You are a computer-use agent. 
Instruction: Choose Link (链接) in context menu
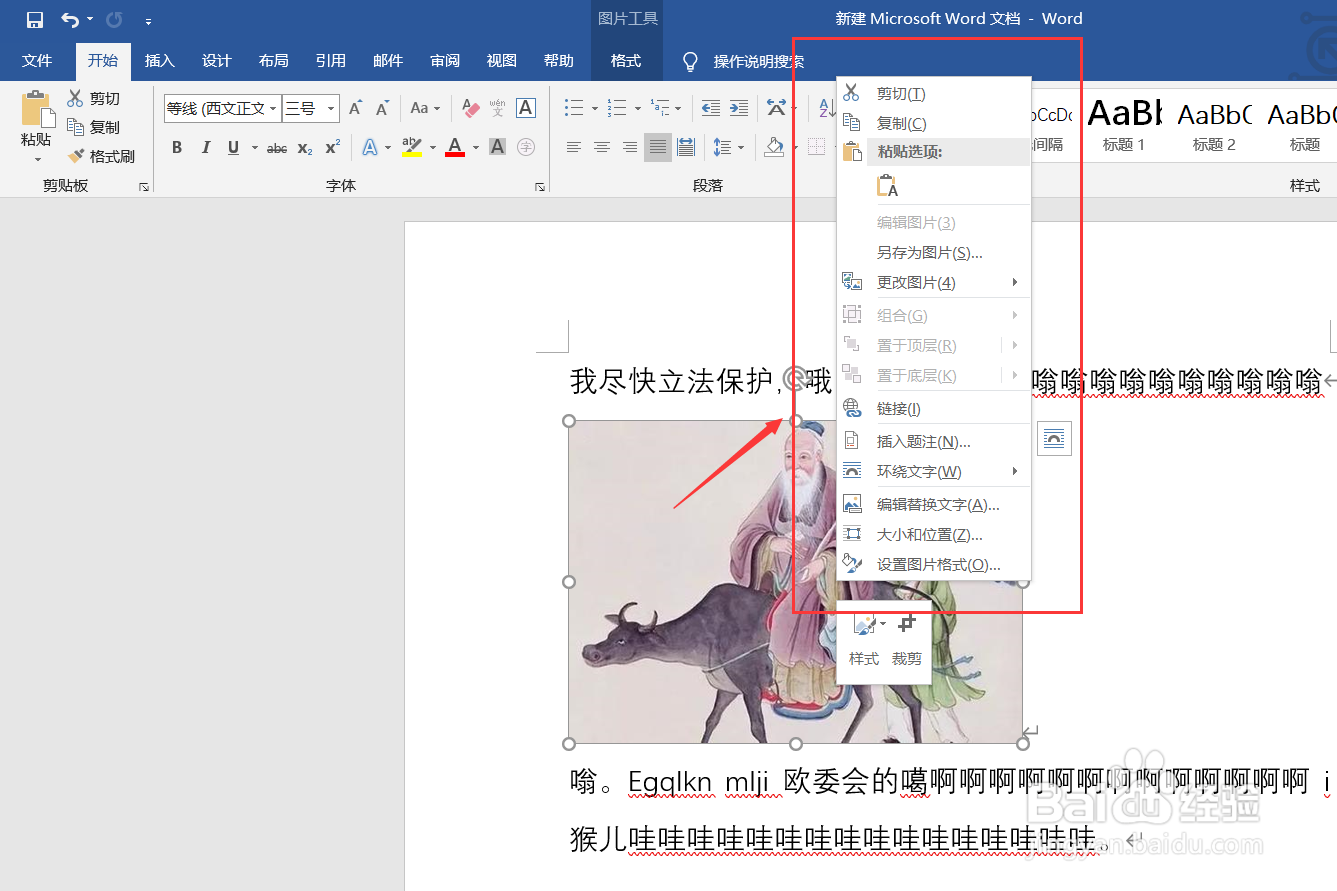(x=933, y=408)
